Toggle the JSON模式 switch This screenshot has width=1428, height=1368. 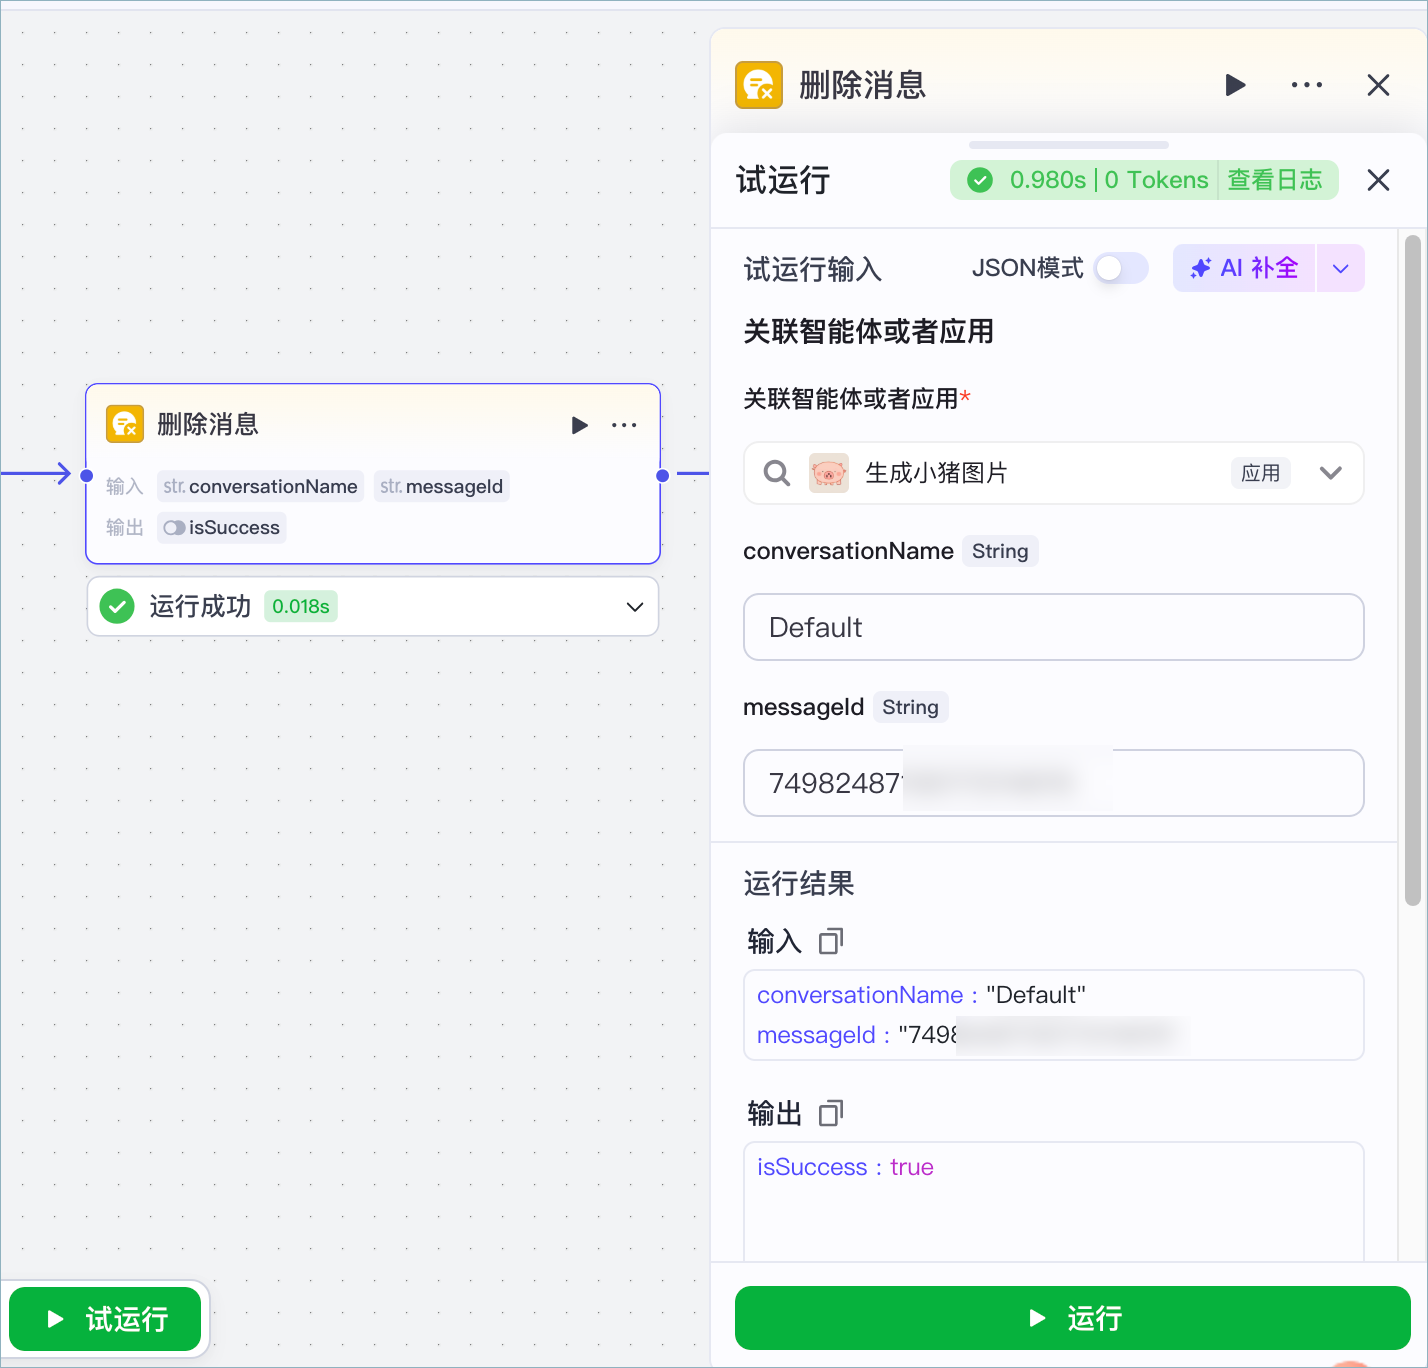tap(1121, 268)
